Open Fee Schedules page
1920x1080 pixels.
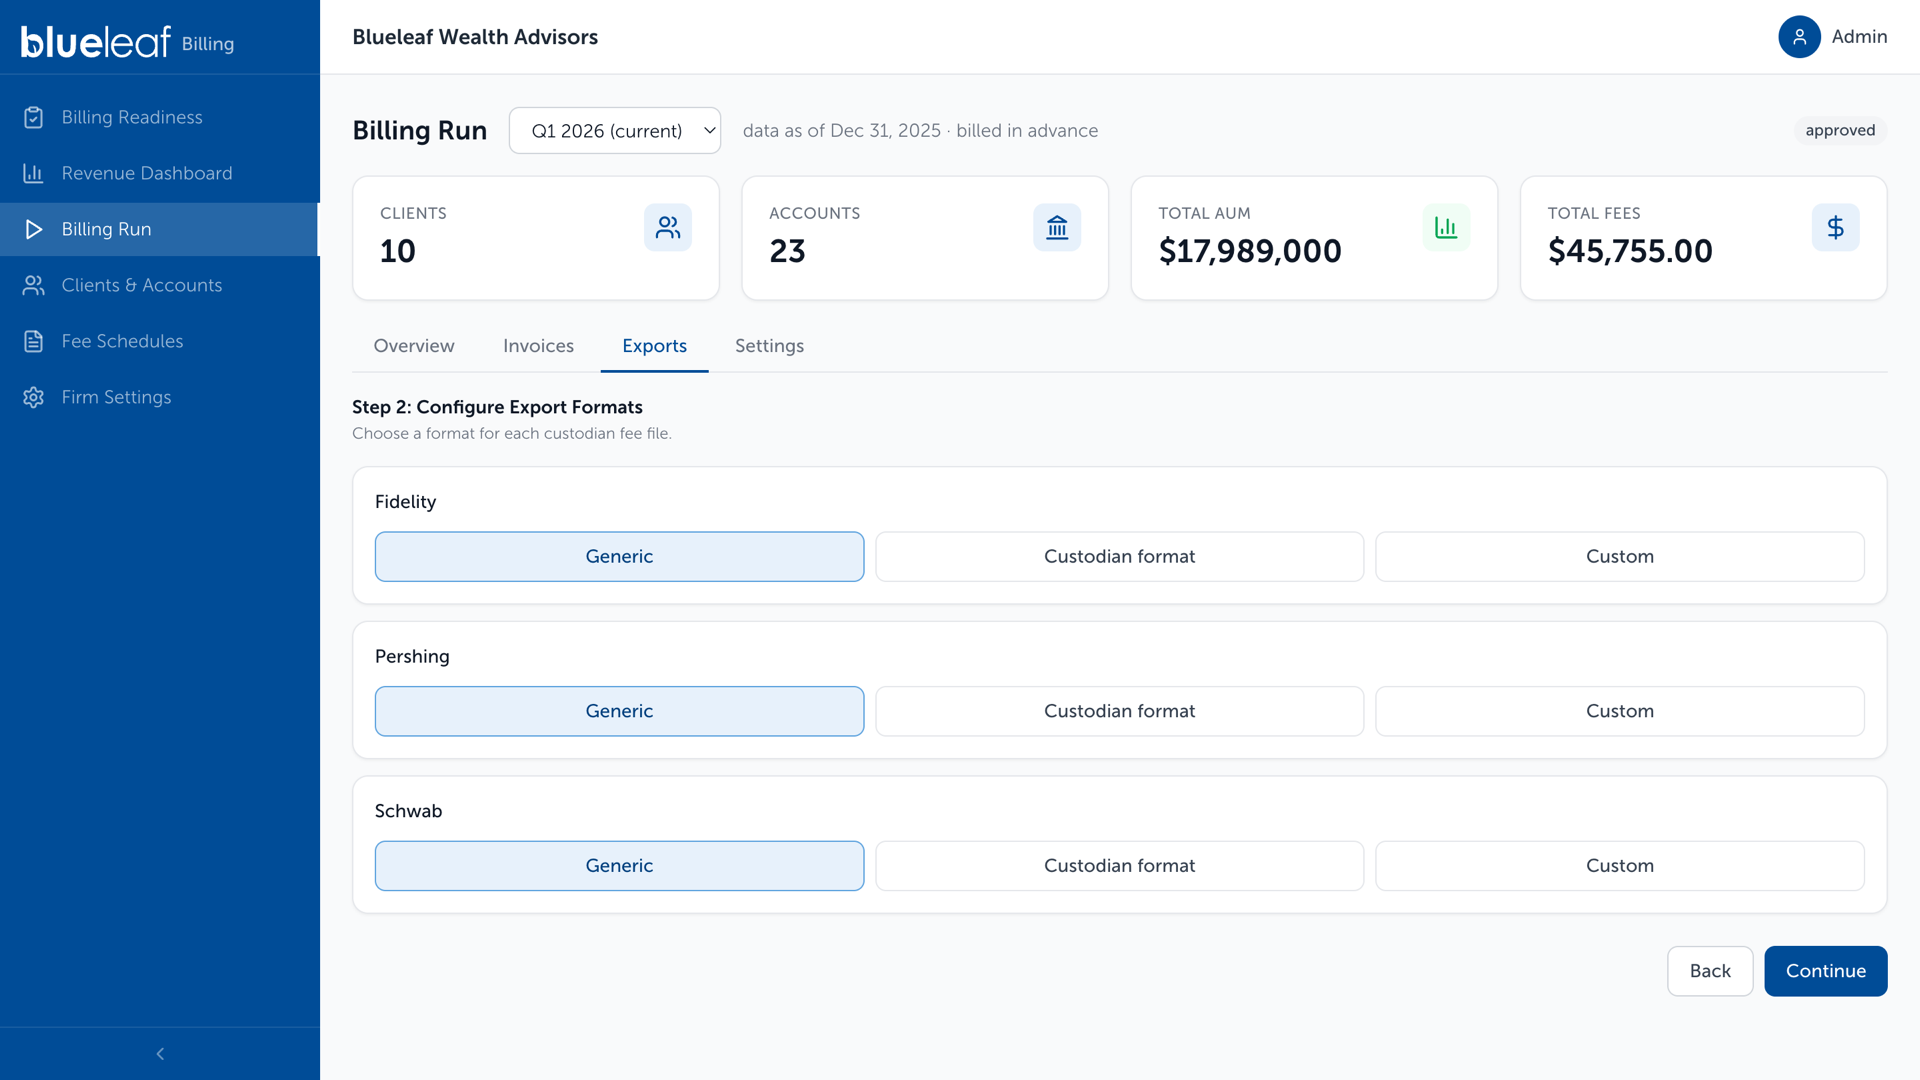coord(160,341)
